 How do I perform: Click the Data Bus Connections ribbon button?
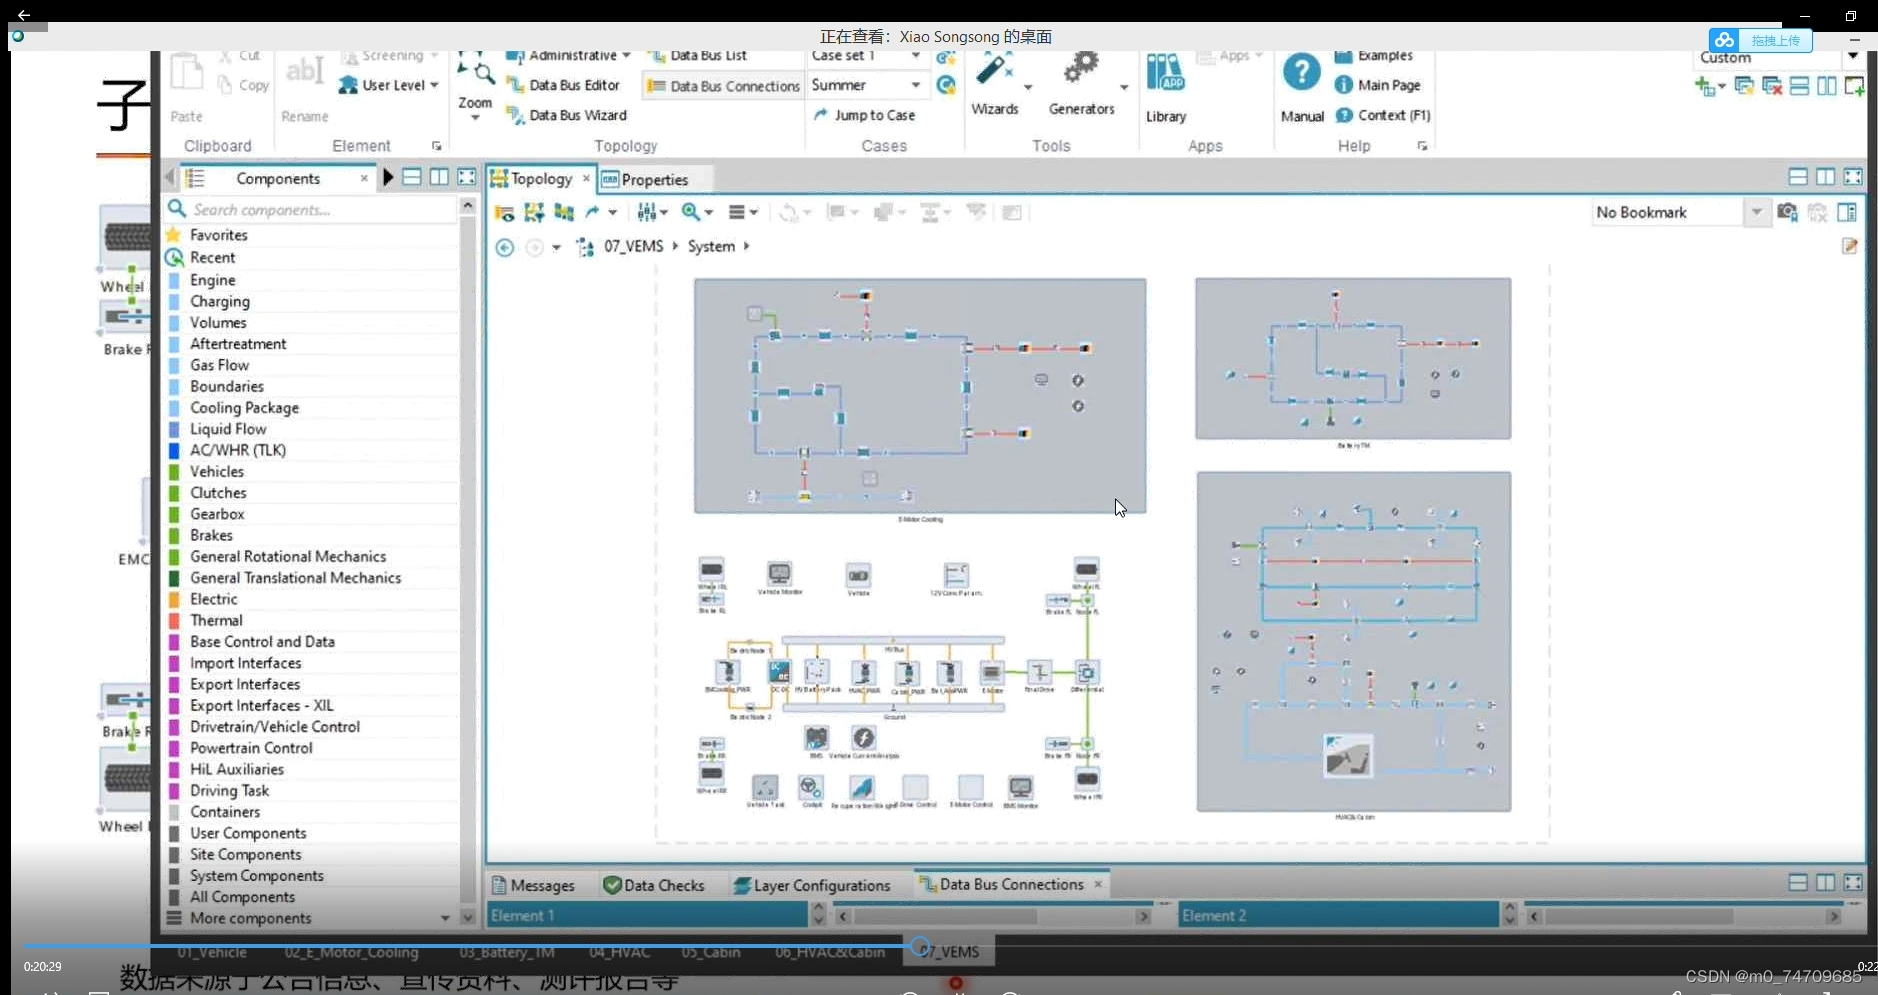click(723, 86)
